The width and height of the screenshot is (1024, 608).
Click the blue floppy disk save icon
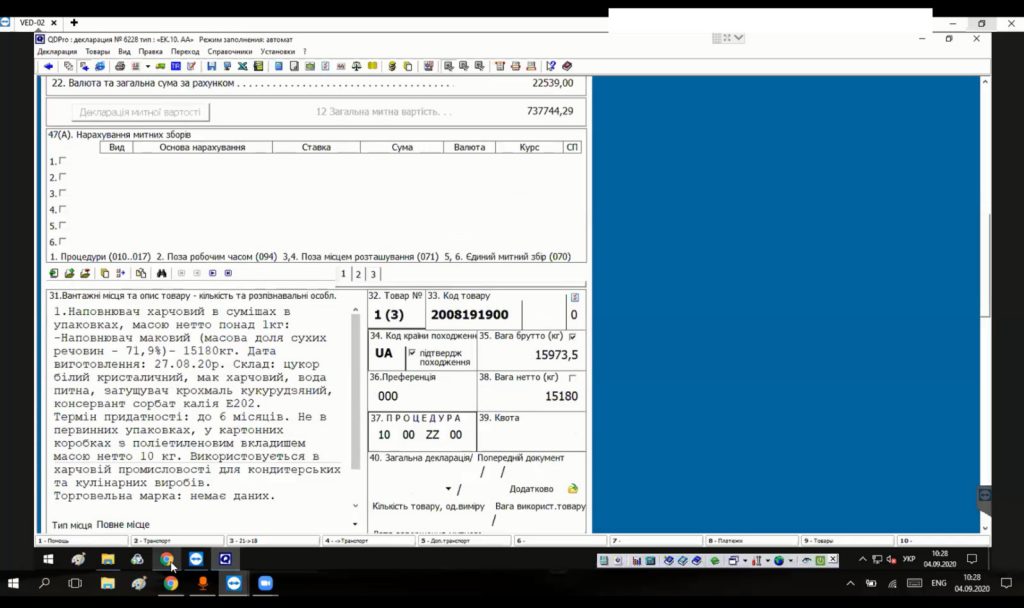[x=212, y=66]
